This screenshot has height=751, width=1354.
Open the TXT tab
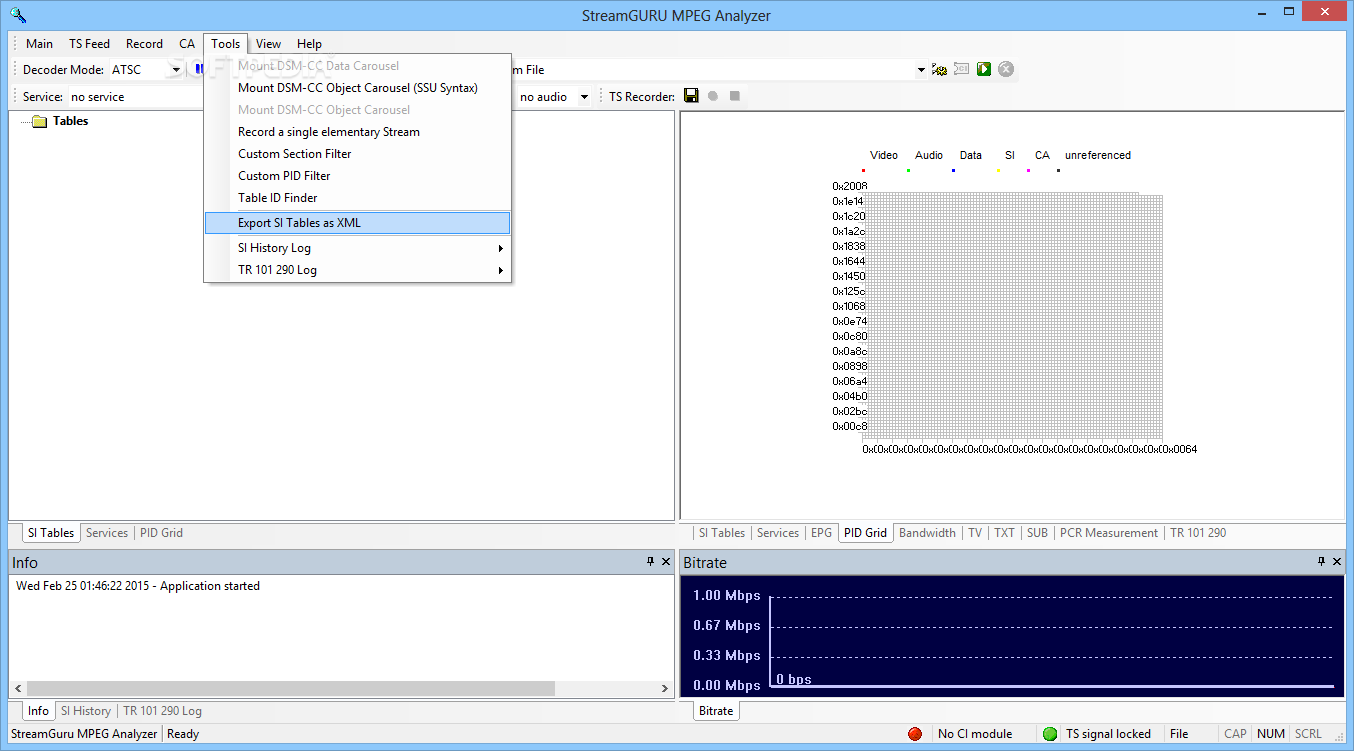pyautogui.click(x=1004, y=533)
